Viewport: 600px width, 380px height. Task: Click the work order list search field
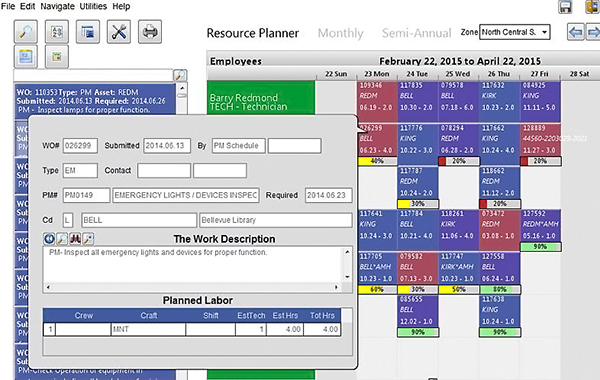[93, 75]
